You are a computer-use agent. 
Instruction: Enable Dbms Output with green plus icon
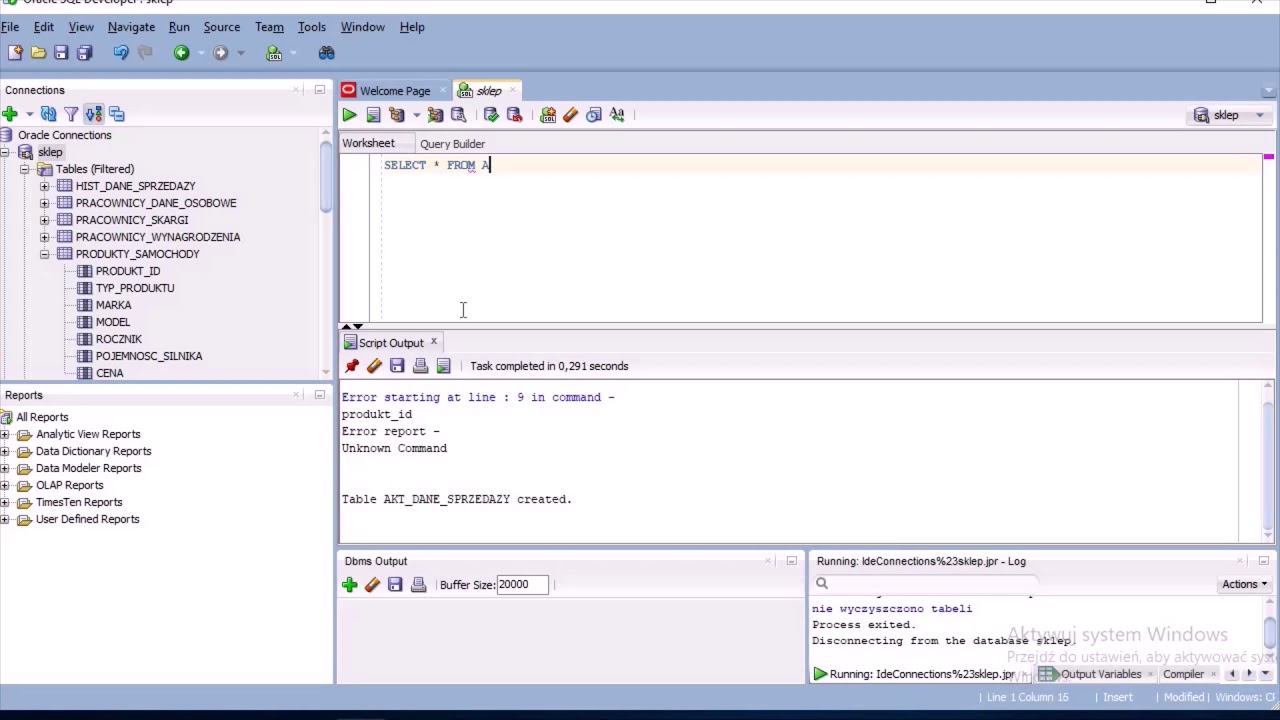coord(349,585)
